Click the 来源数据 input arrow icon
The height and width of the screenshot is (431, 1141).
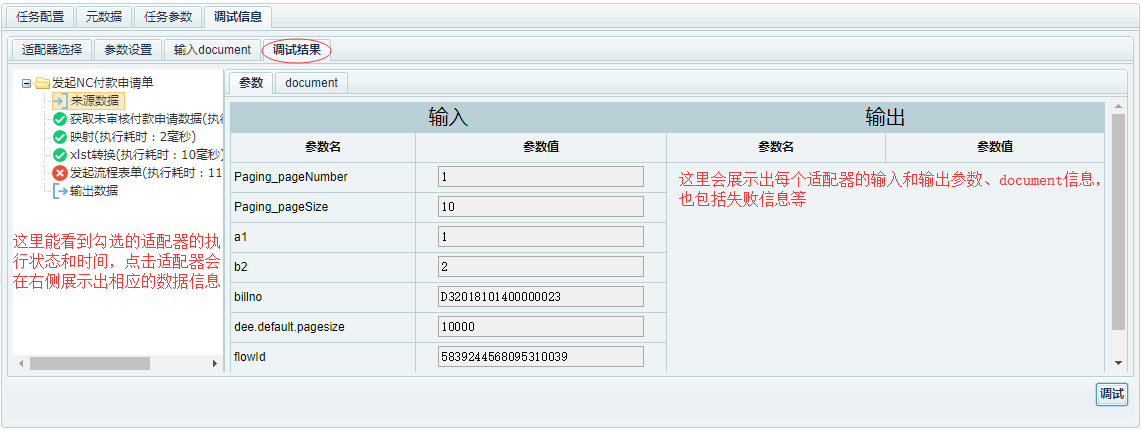(x=60, y=101)
